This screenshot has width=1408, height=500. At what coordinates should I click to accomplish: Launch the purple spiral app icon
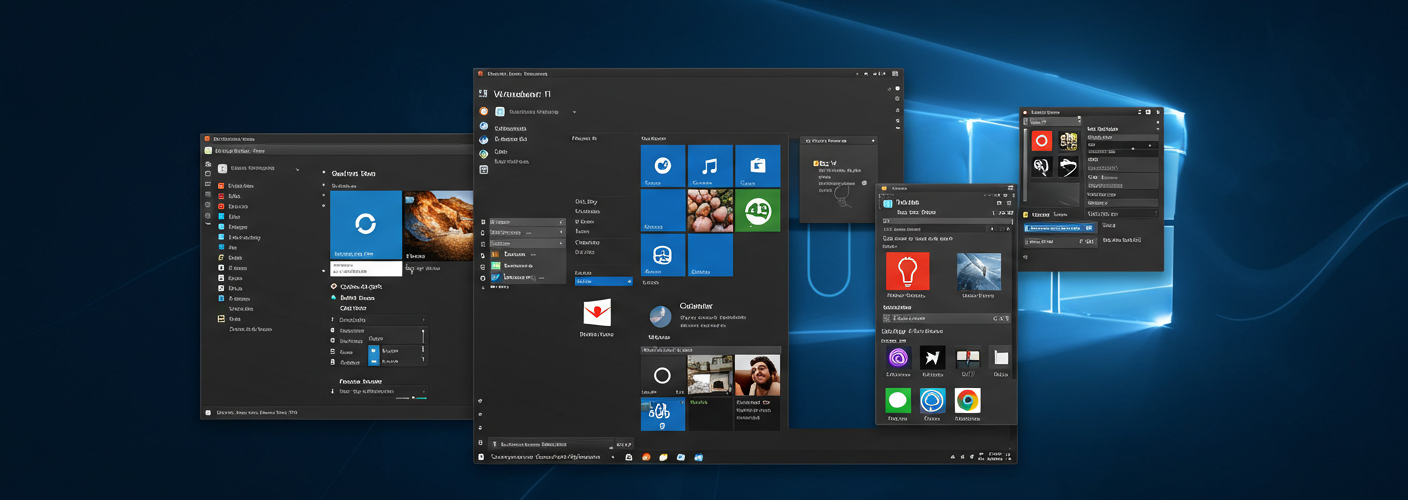click(x=898, y=357)
